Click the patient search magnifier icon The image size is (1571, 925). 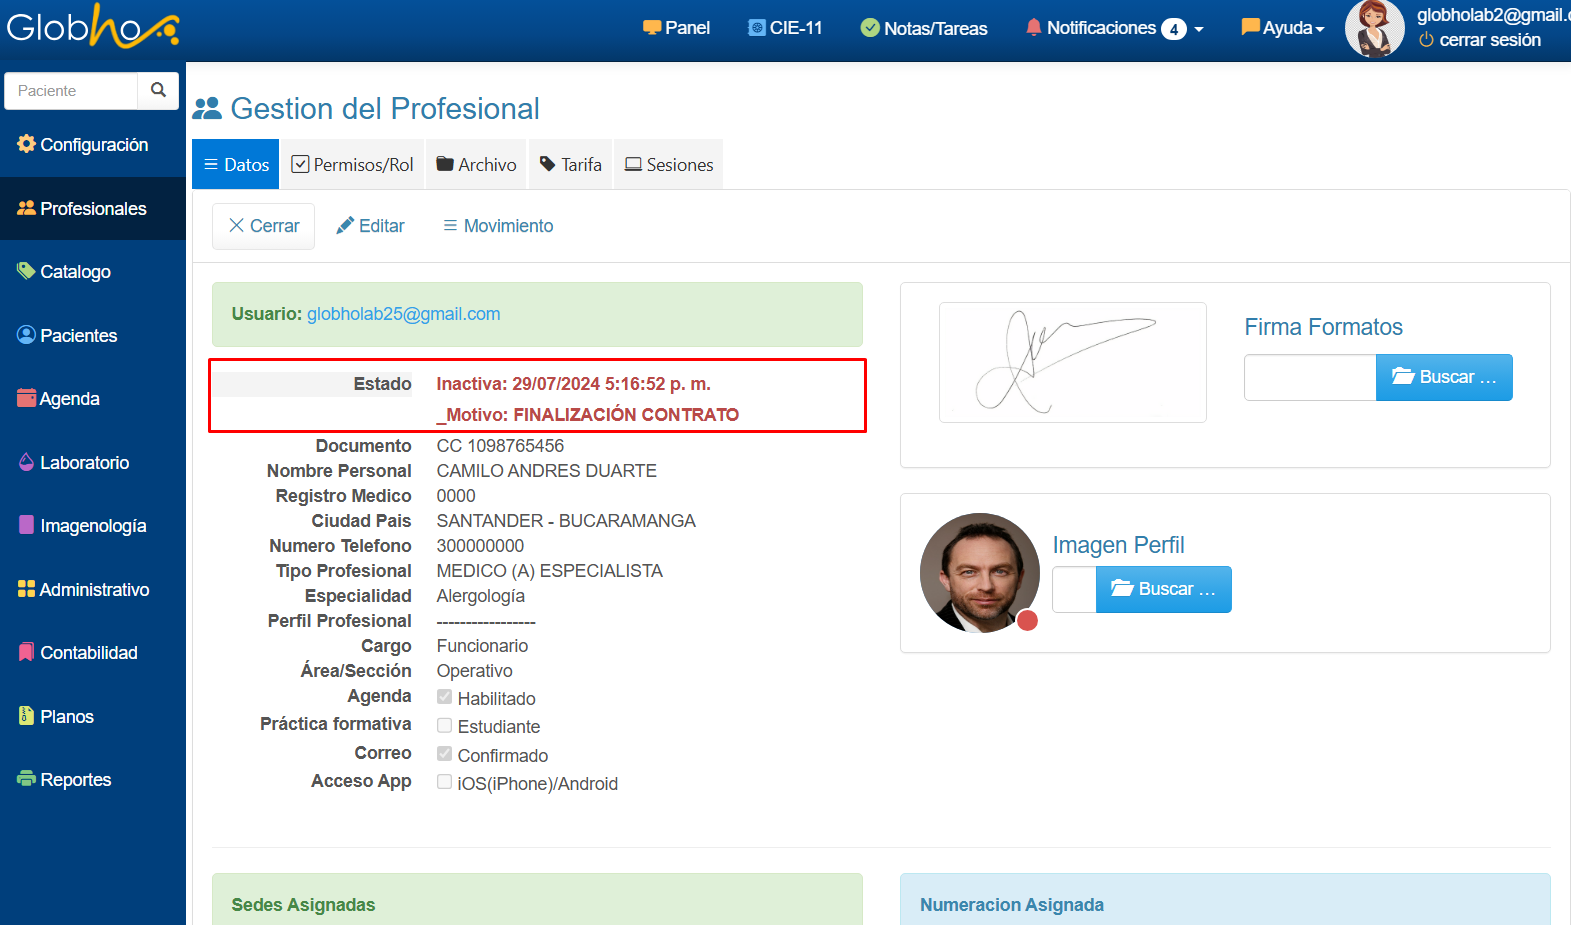pyautogui.click(x=158, y=90)
